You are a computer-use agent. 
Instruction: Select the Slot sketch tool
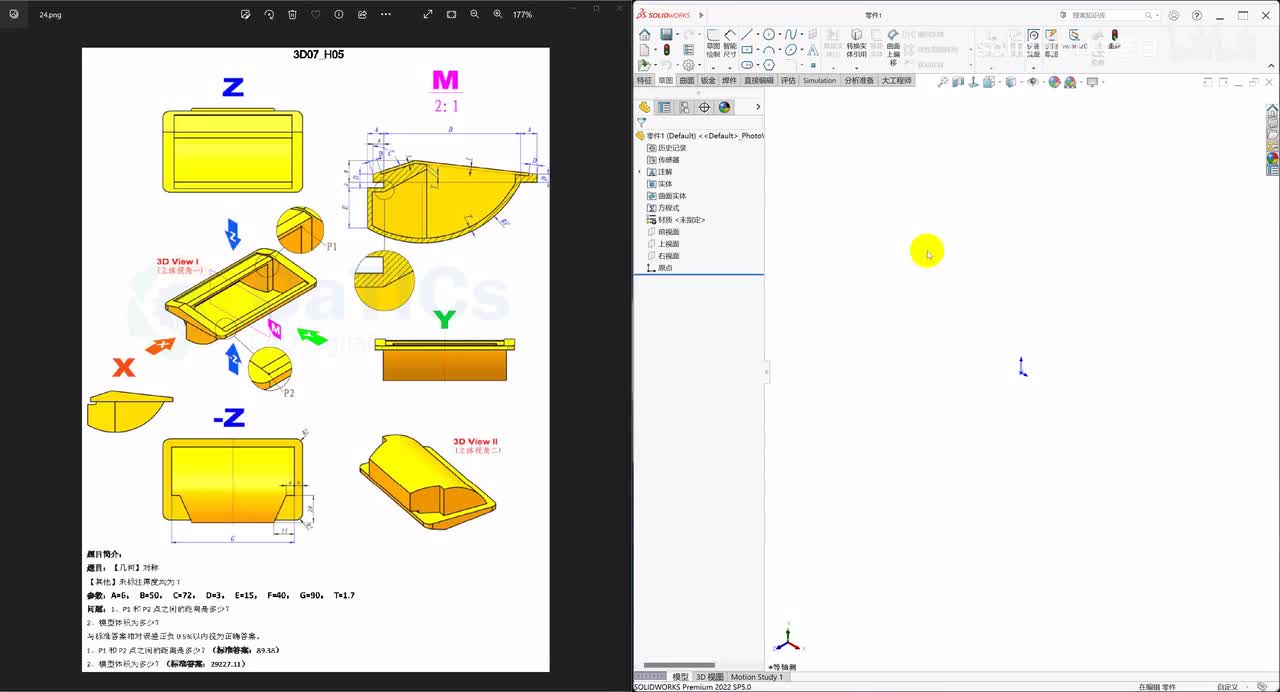coord(746,65)
